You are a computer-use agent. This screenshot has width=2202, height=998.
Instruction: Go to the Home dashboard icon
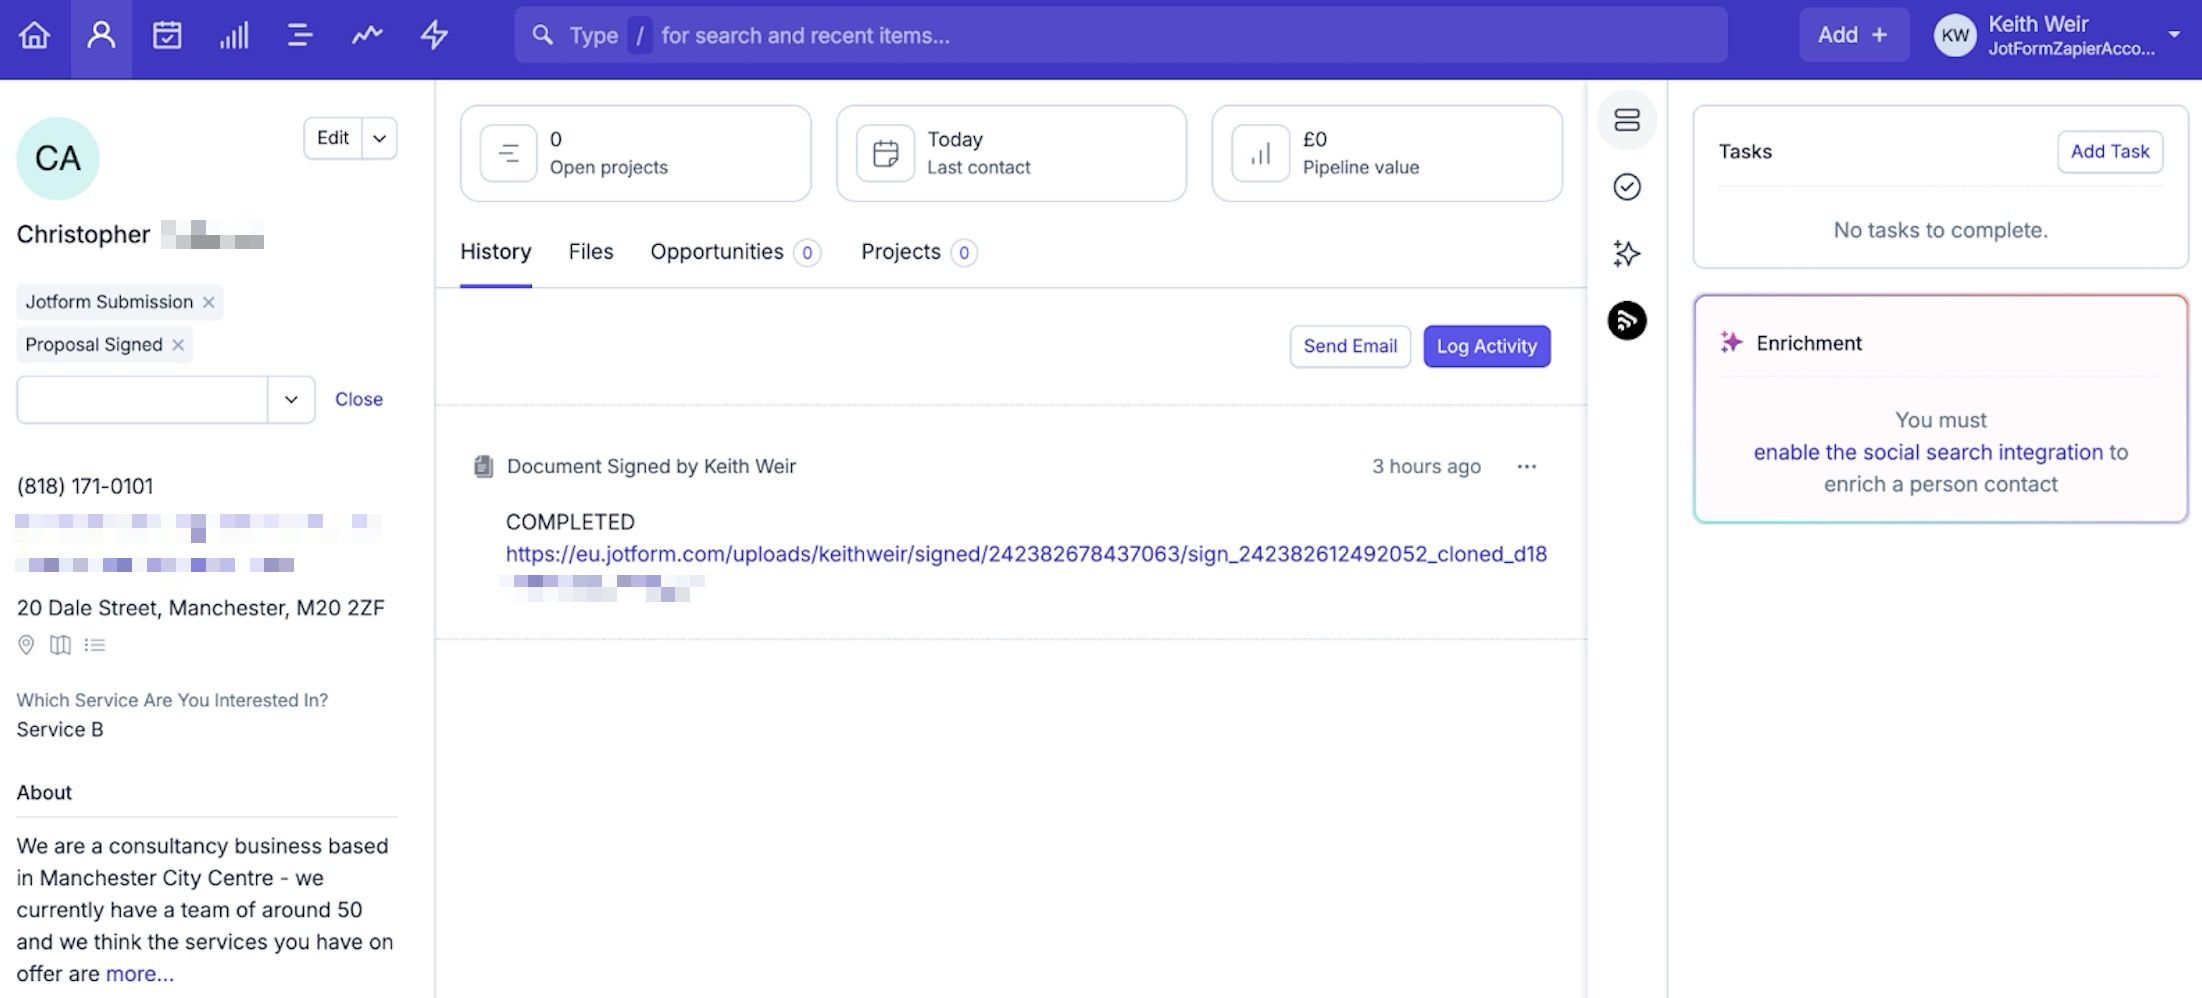34,36
